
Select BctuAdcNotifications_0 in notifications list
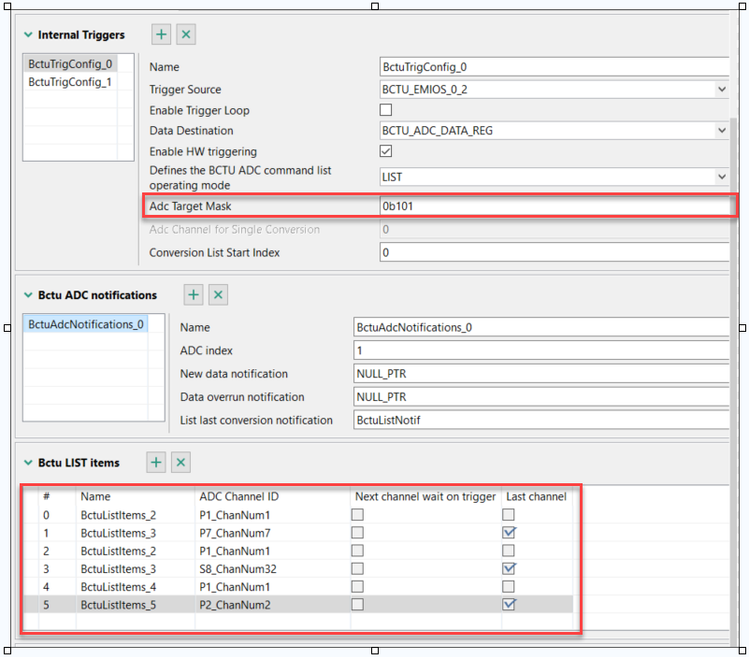click(x=86, y=324)
